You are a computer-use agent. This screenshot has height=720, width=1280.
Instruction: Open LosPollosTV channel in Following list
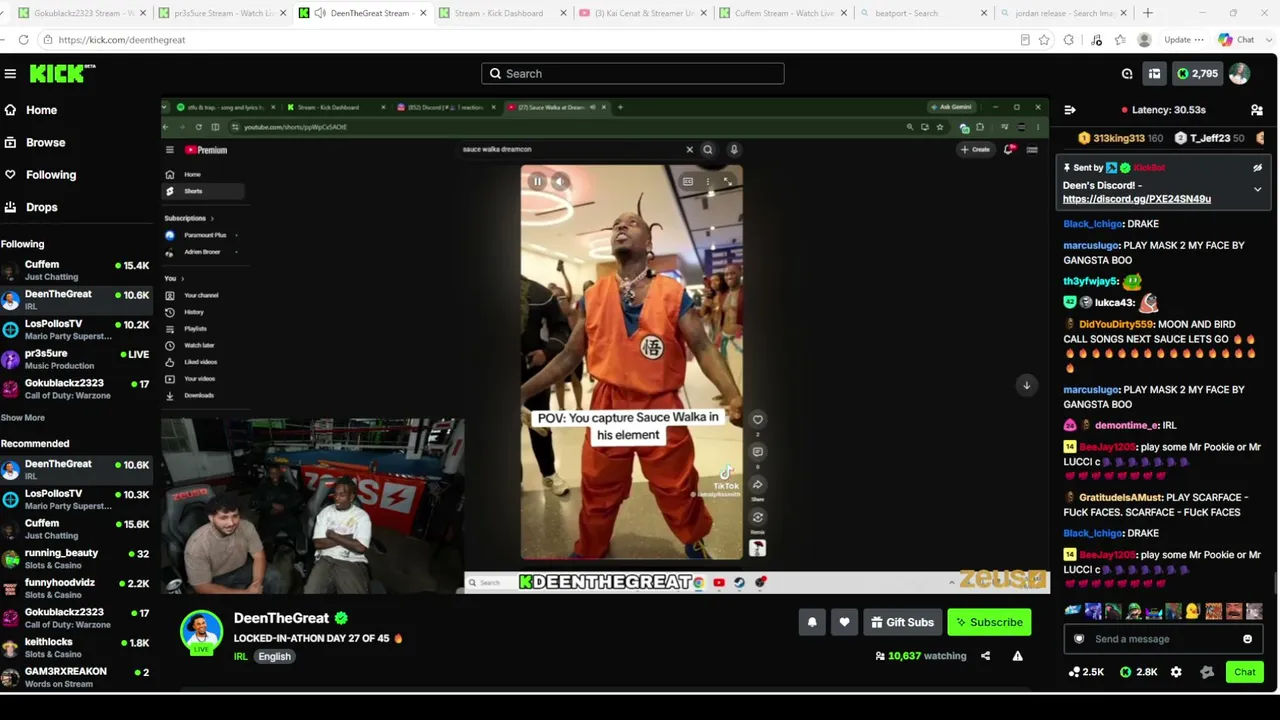pyautogui.click(x=75, y=330)
